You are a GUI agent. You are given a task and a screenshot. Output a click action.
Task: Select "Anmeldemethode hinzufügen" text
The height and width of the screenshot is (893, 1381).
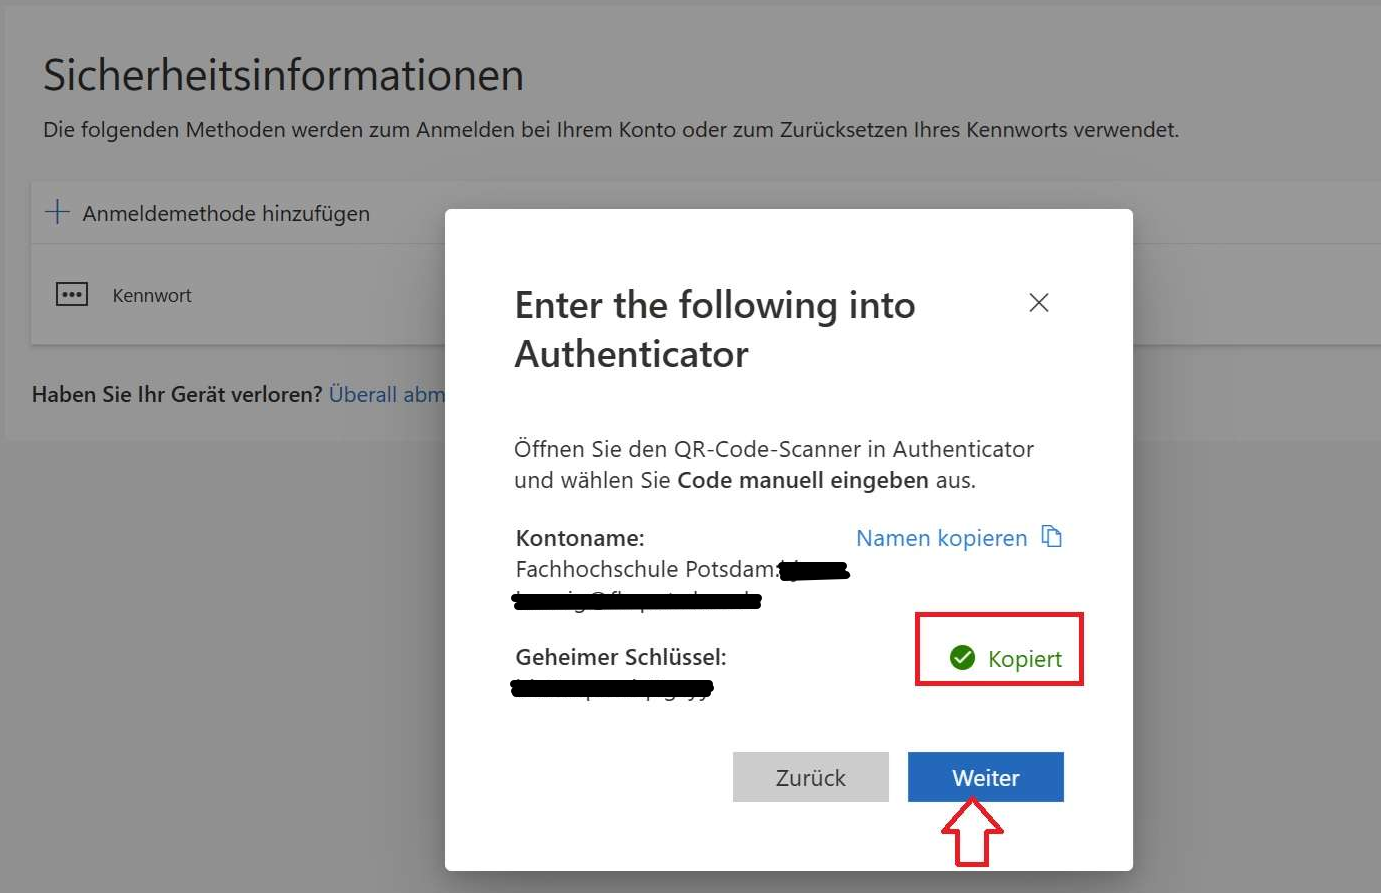pyautogui.click(x=226, y=213)
